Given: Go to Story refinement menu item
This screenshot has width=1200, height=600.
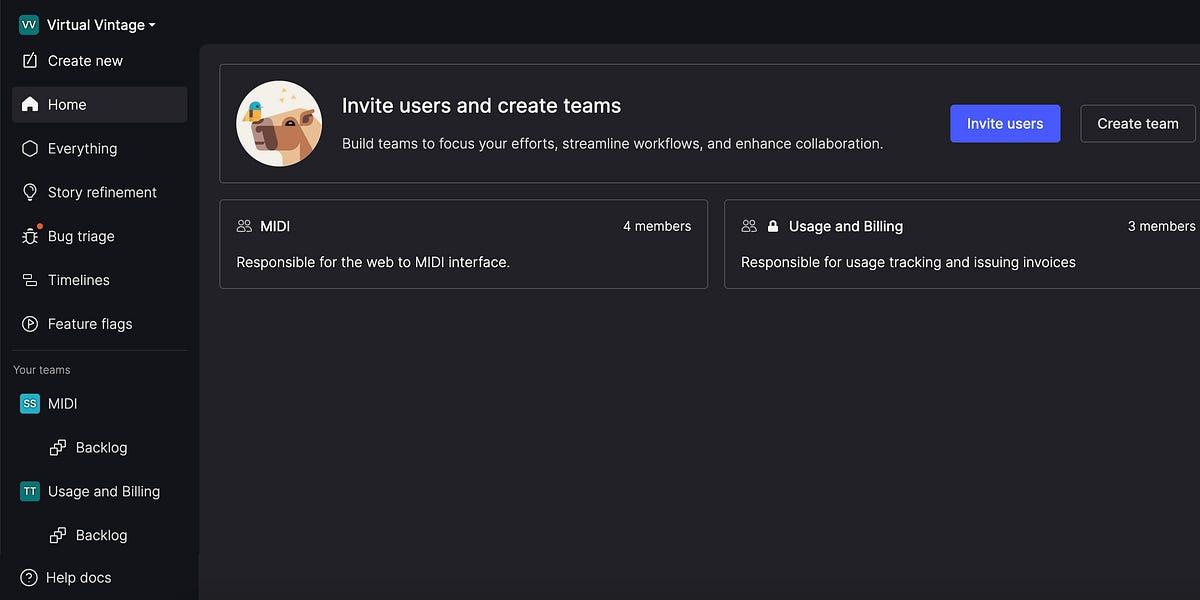Looking at the screenshot, I should [x=99, y=192].
